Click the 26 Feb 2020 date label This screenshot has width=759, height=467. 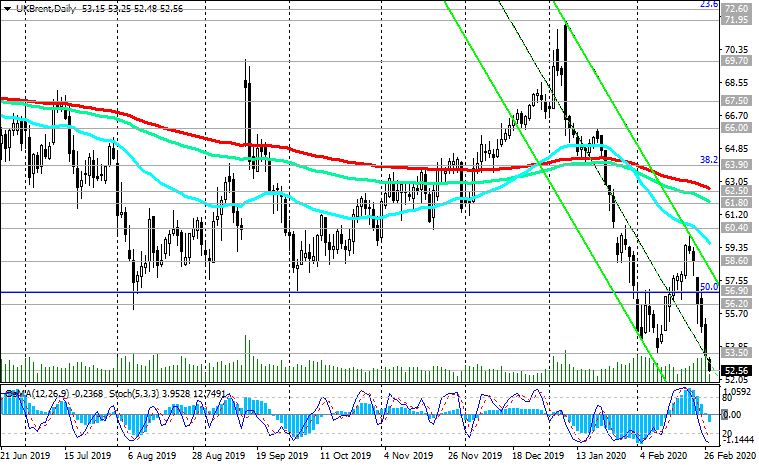point(729,456)
